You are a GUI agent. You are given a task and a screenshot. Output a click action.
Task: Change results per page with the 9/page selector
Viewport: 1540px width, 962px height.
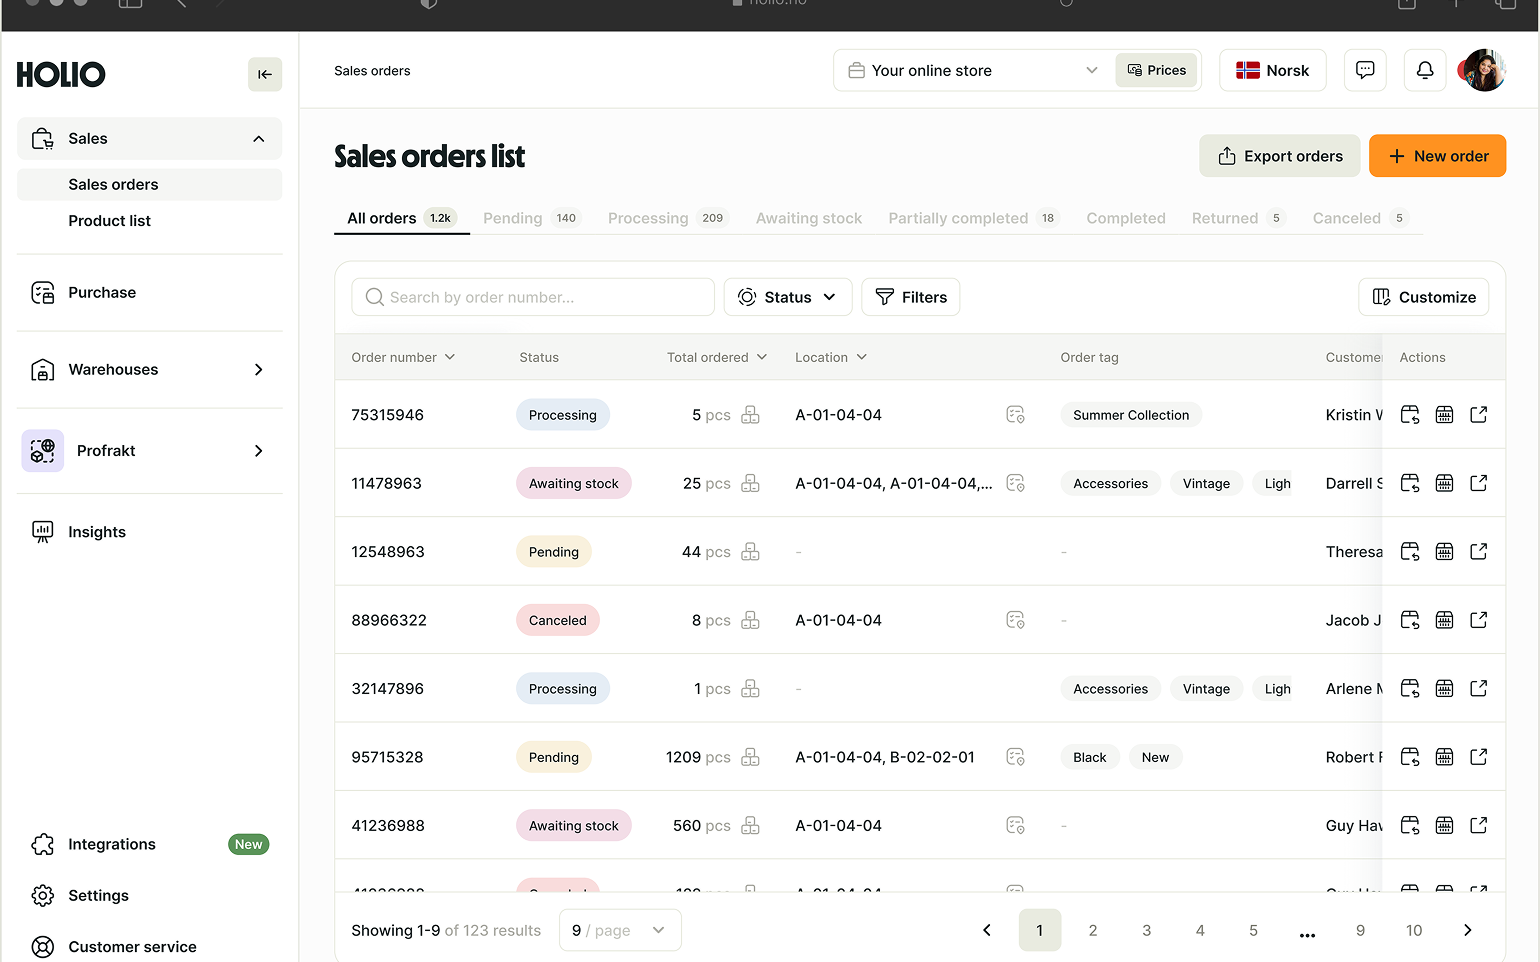click(x=619, y=930)
